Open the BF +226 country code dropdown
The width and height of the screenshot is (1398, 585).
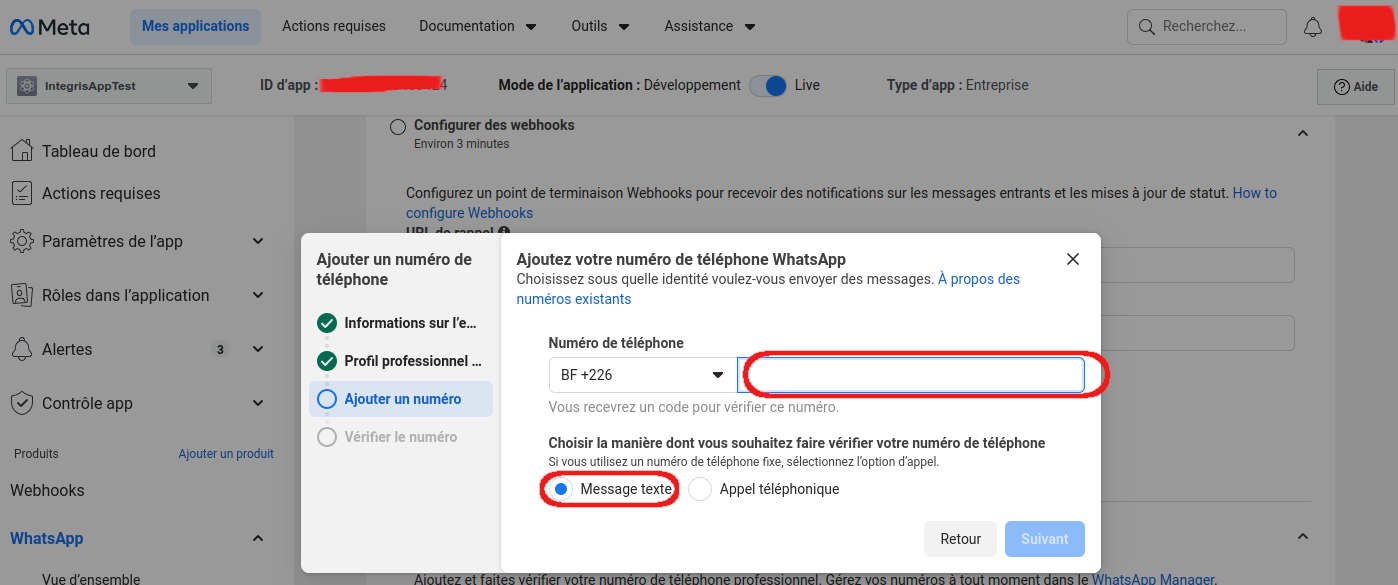641,375
